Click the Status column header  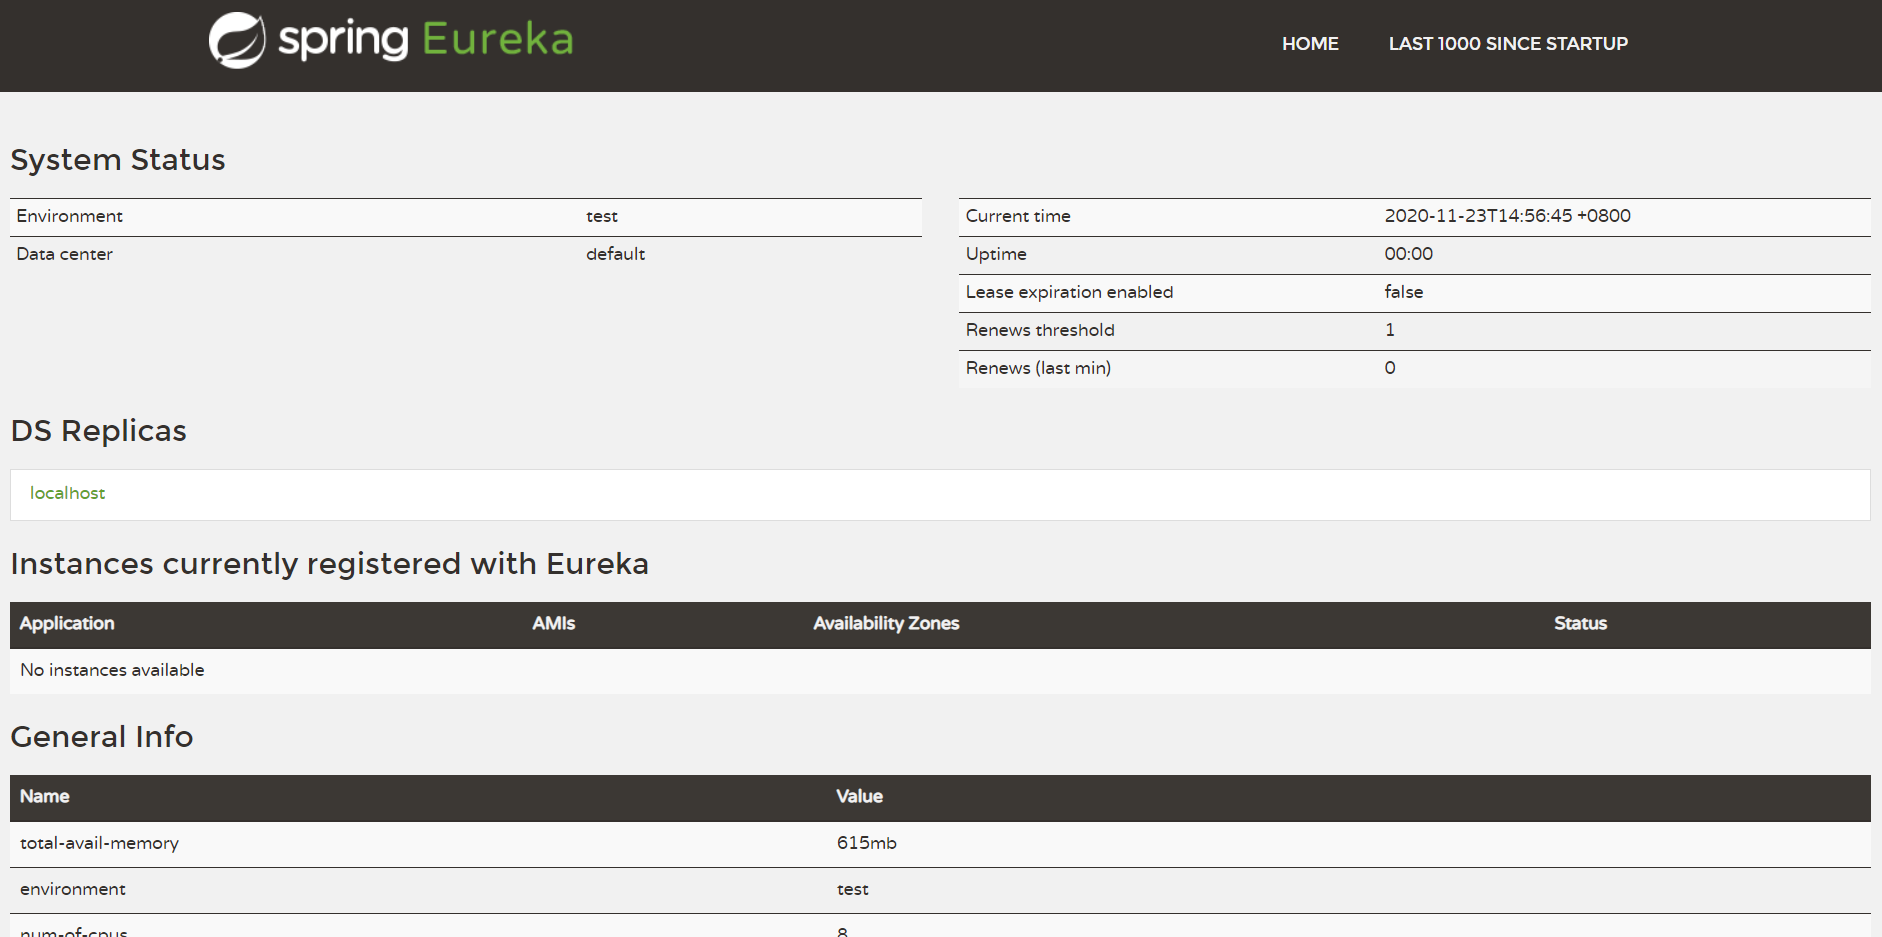pos(1580,623)
